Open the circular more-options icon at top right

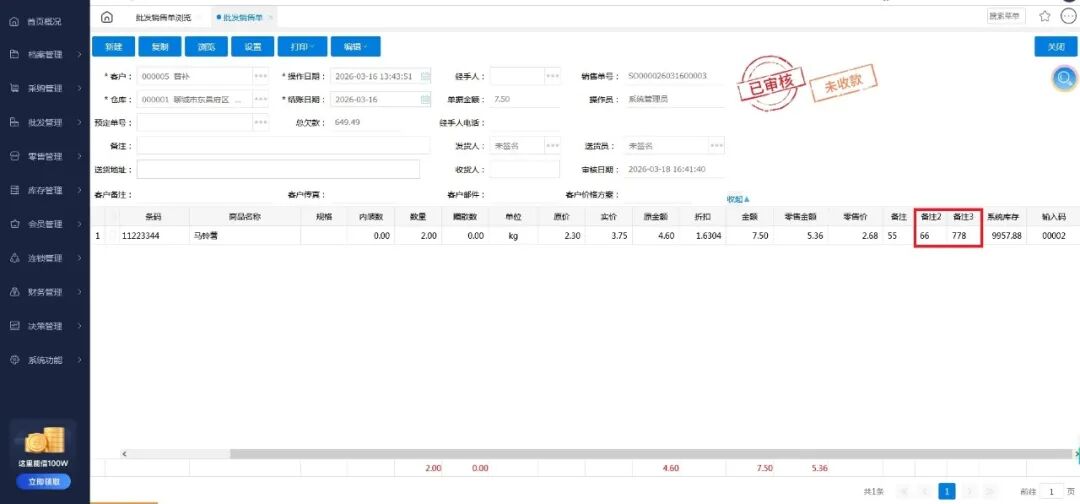coord(1068,16)
